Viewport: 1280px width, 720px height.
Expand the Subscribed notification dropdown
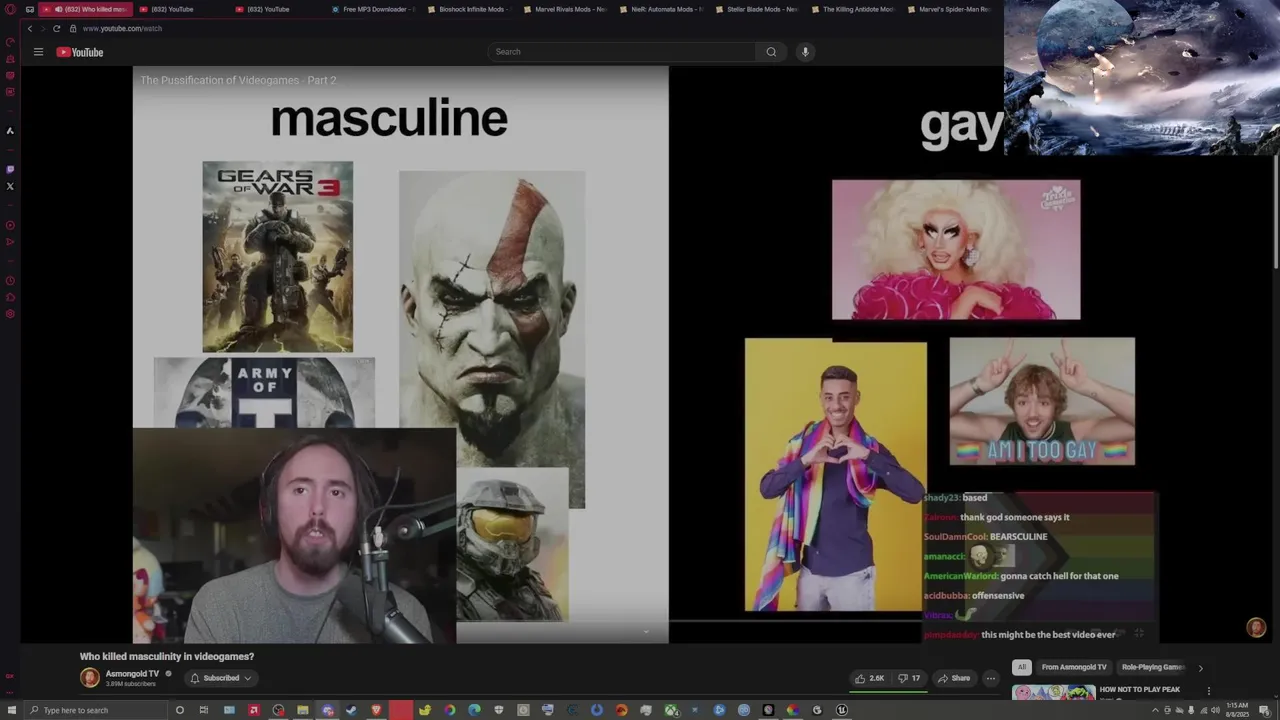[220, 678]
